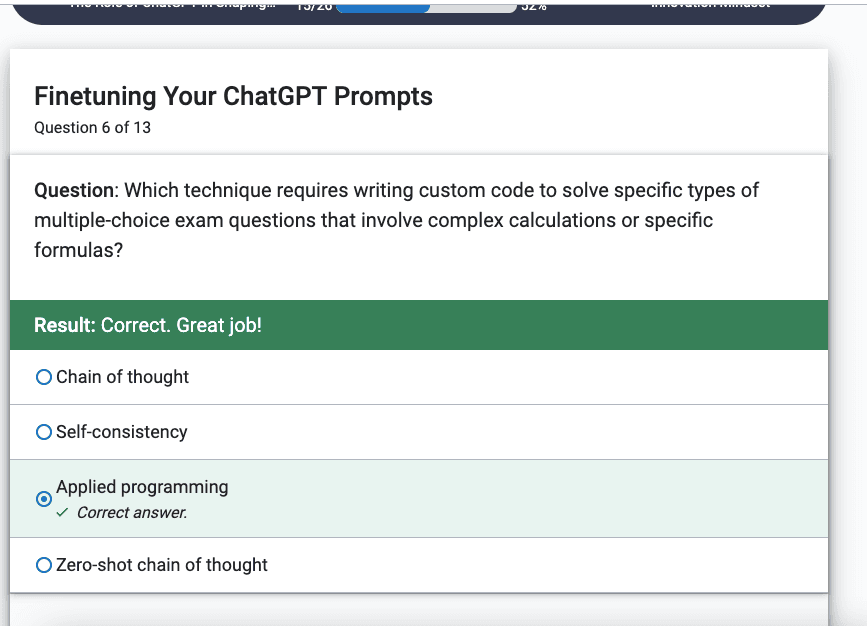Click the Question 6 of 13 counter
The image size is (867, 626).
click(x=92, y=128)
